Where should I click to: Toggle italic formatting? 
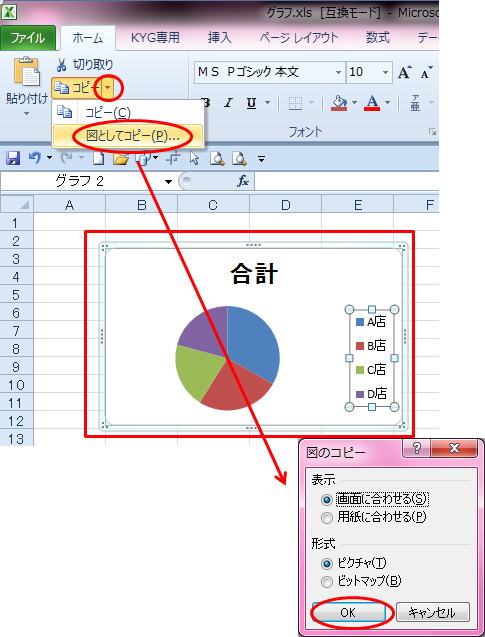click(228, 103)
